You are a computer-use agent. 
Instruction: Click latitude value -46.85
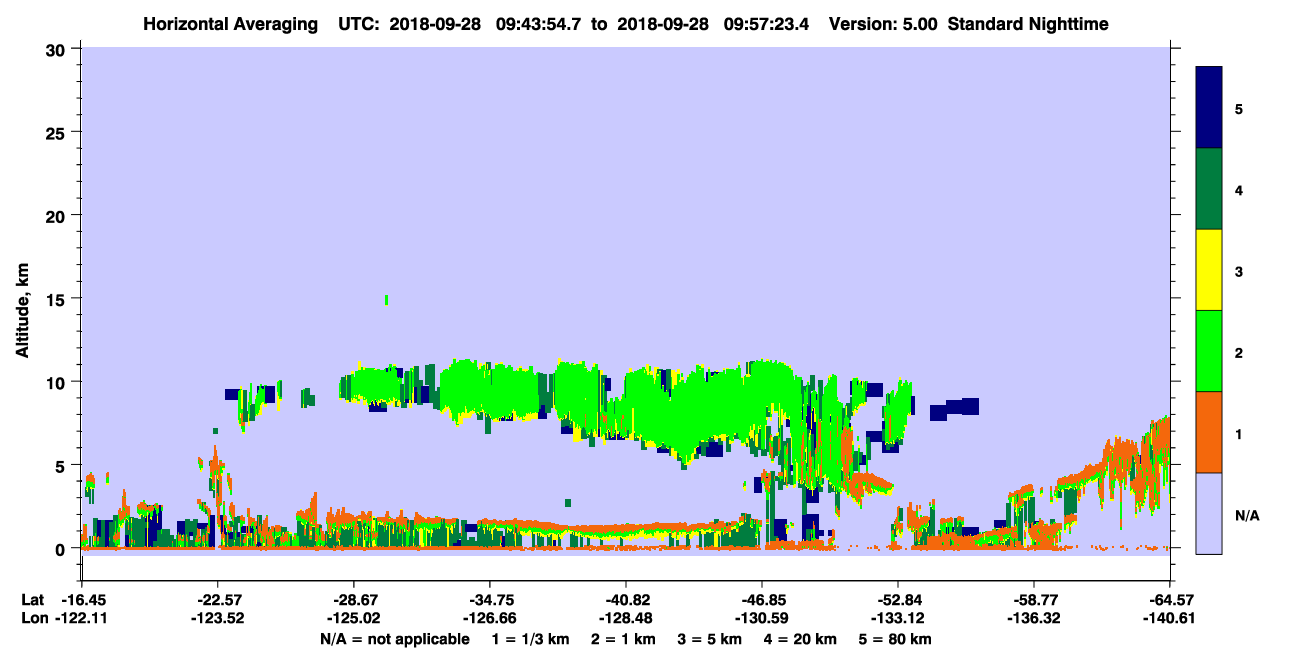click(x=762, y=600)
